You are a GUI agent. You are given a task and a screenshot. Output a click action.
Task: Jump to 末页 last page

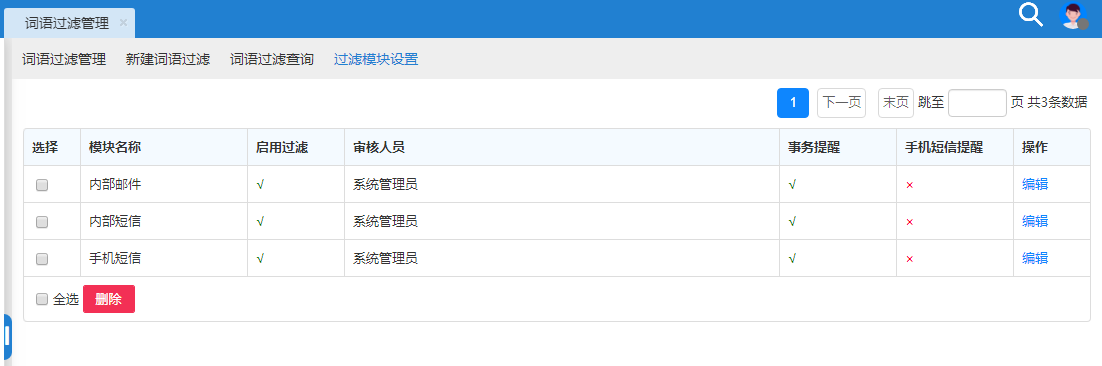coord(896,103)
